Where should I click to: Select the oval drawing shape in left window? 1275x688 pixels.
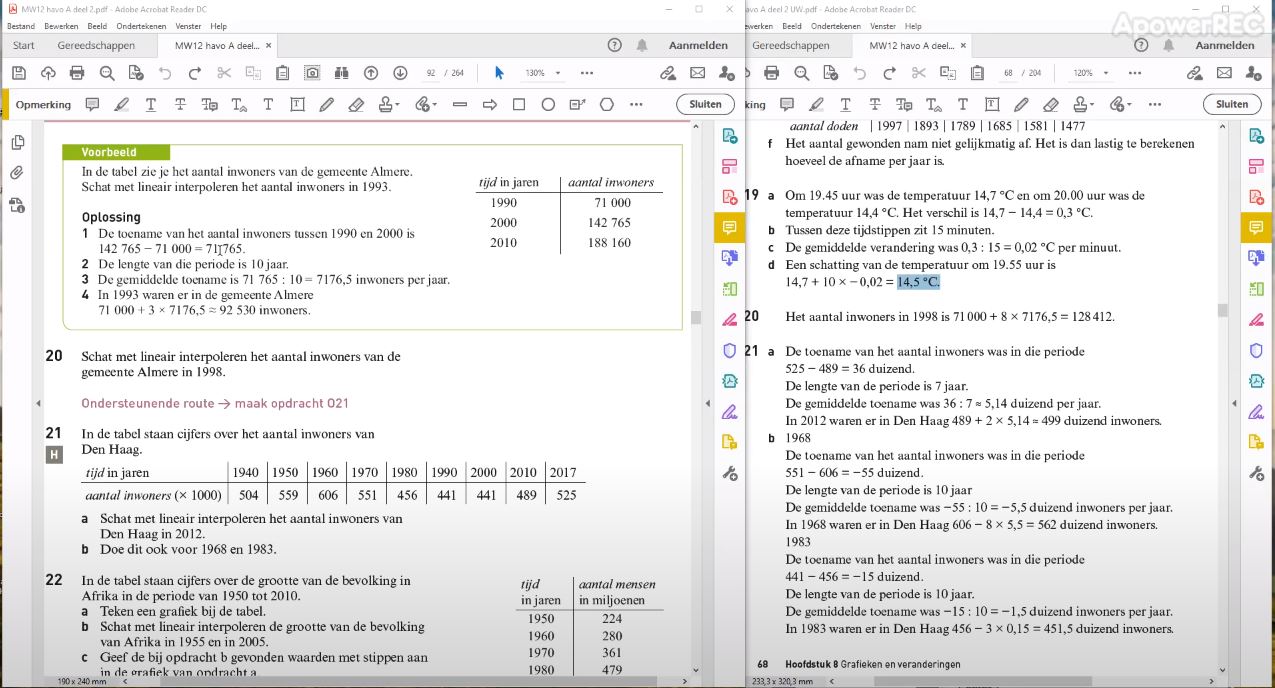point(548,104)
